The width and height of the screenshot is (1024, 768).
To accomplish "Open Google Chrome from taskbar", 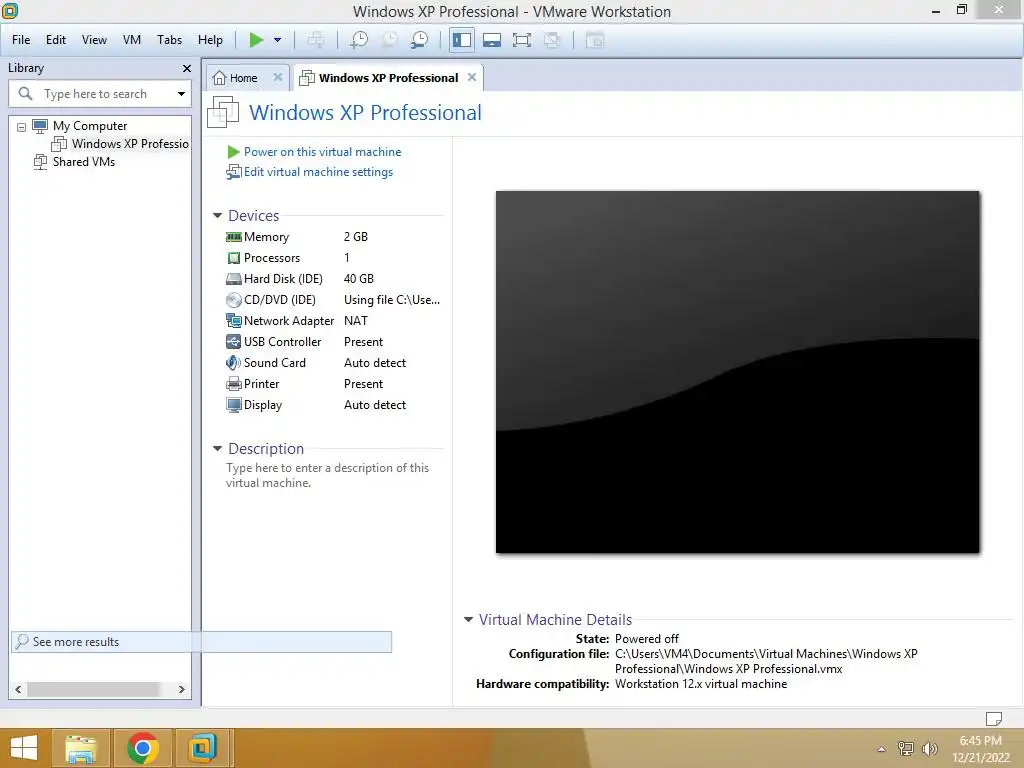I will [142, 748].
